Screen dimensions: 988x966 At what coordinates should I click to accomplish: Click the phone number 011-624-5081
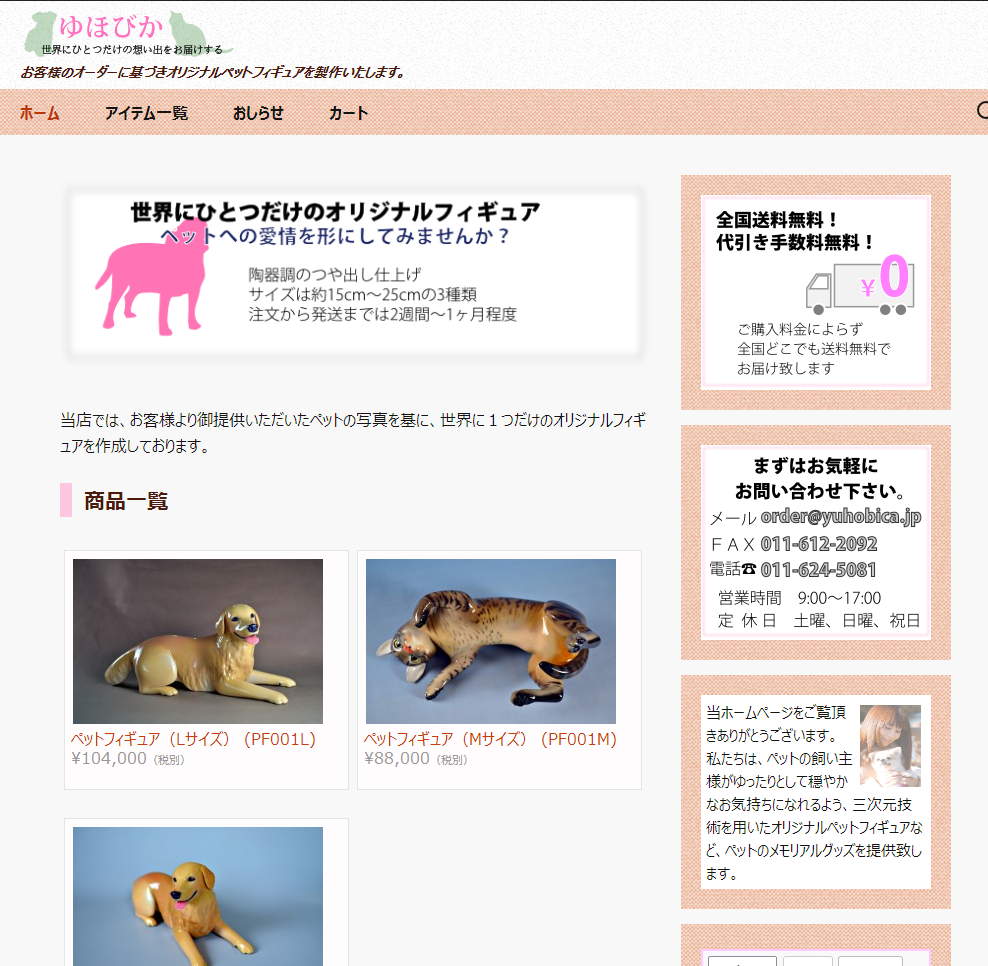(x=818, y=570)
